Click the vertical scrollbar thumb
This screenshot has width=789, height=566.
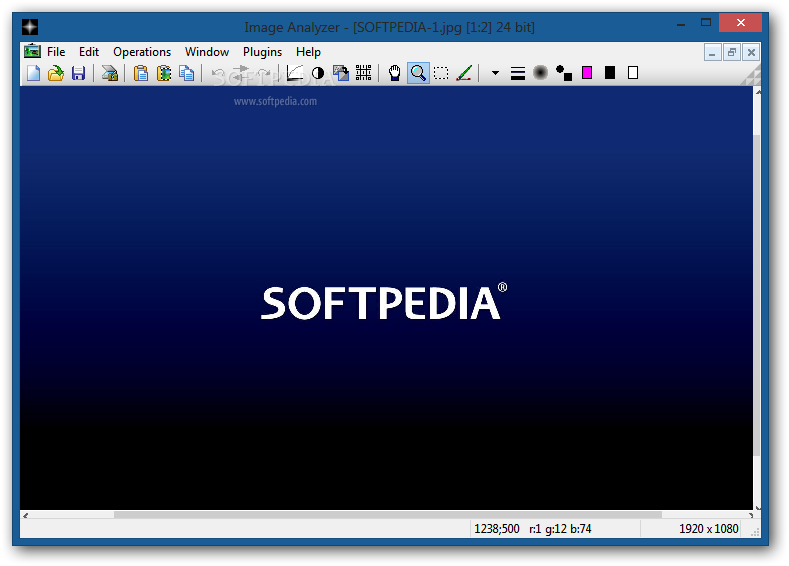(757, 295)
